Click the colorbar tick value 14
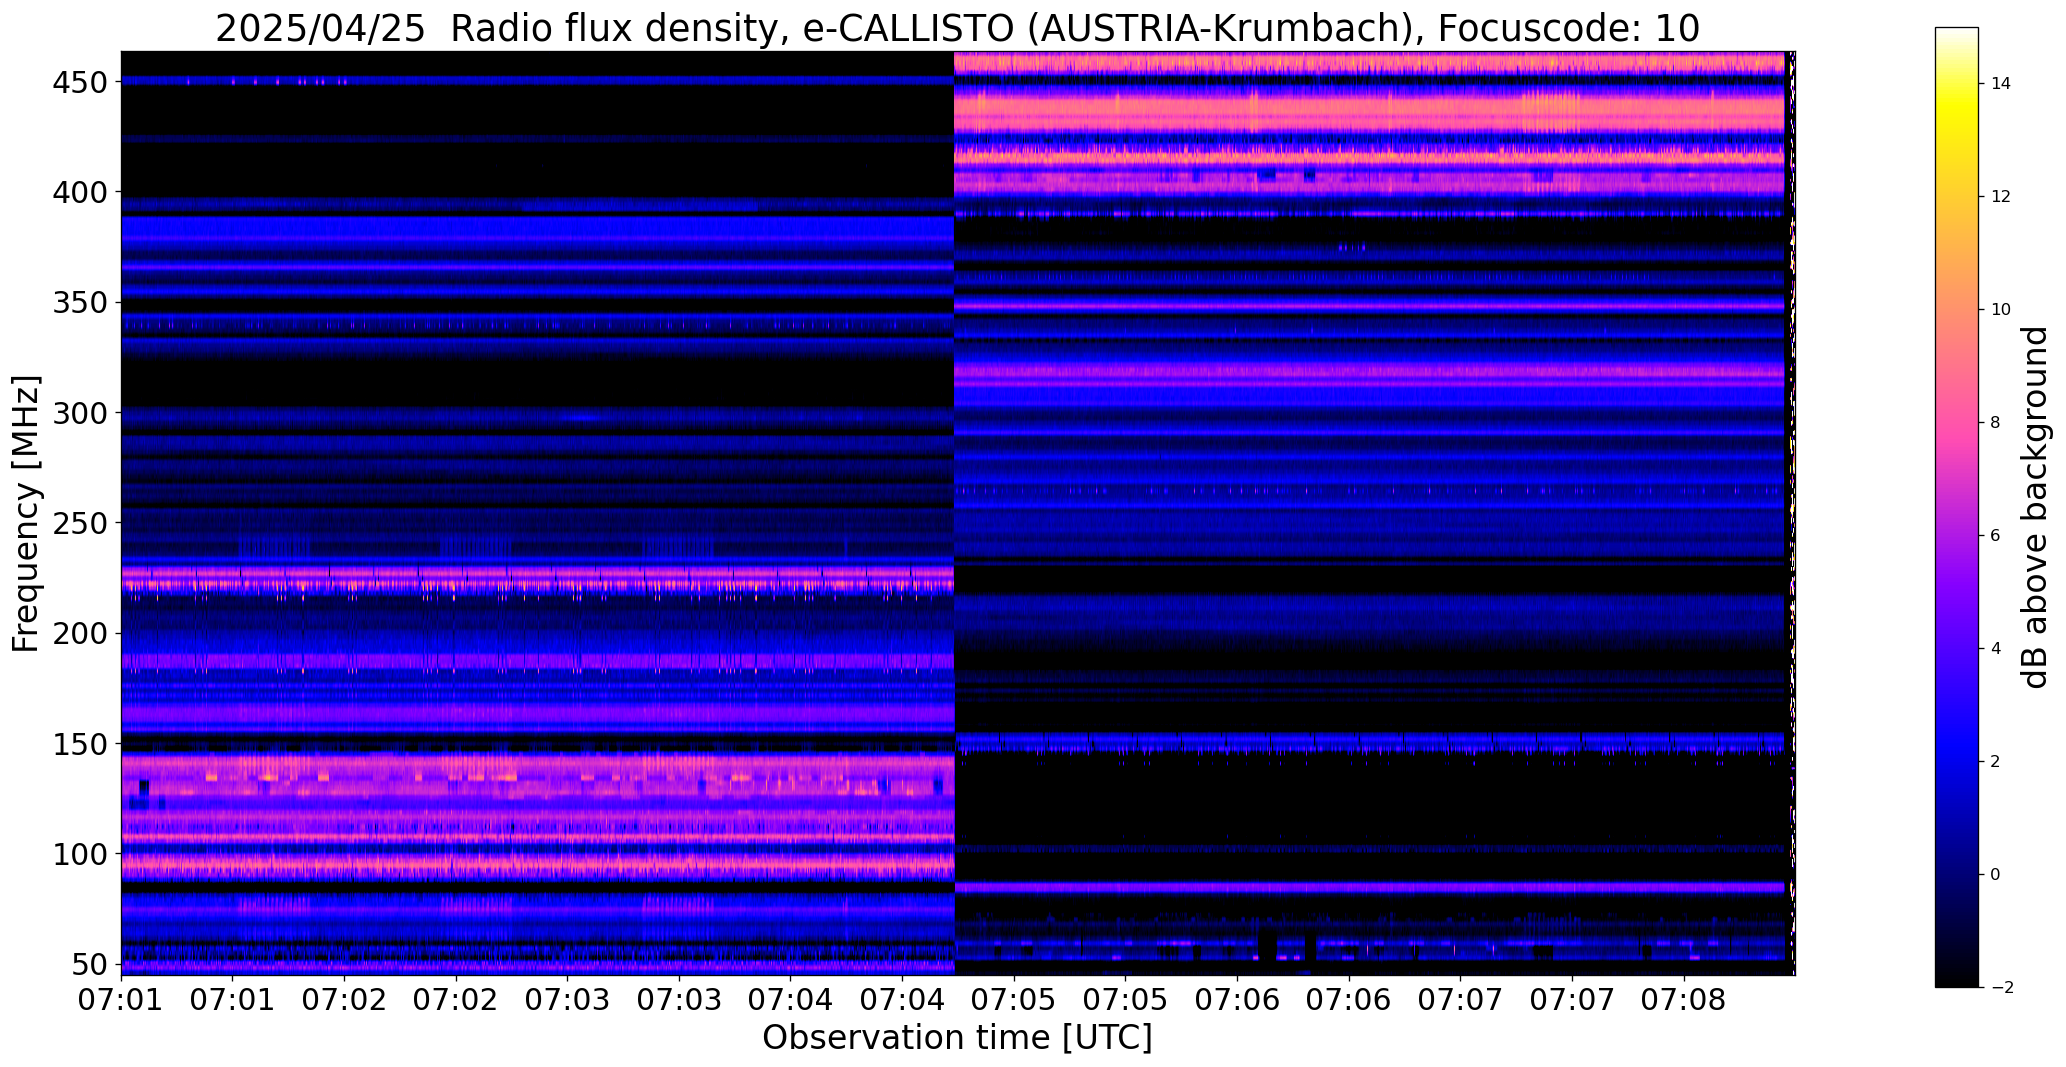 [x=2001, y=84]
